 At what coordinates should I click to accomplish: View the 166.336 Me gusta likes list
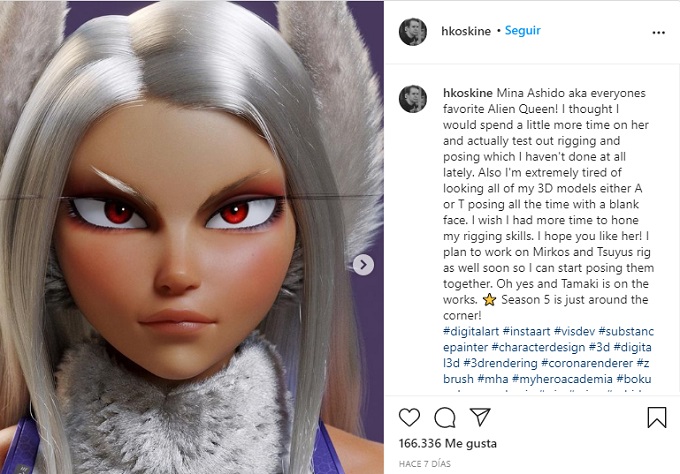448,443
